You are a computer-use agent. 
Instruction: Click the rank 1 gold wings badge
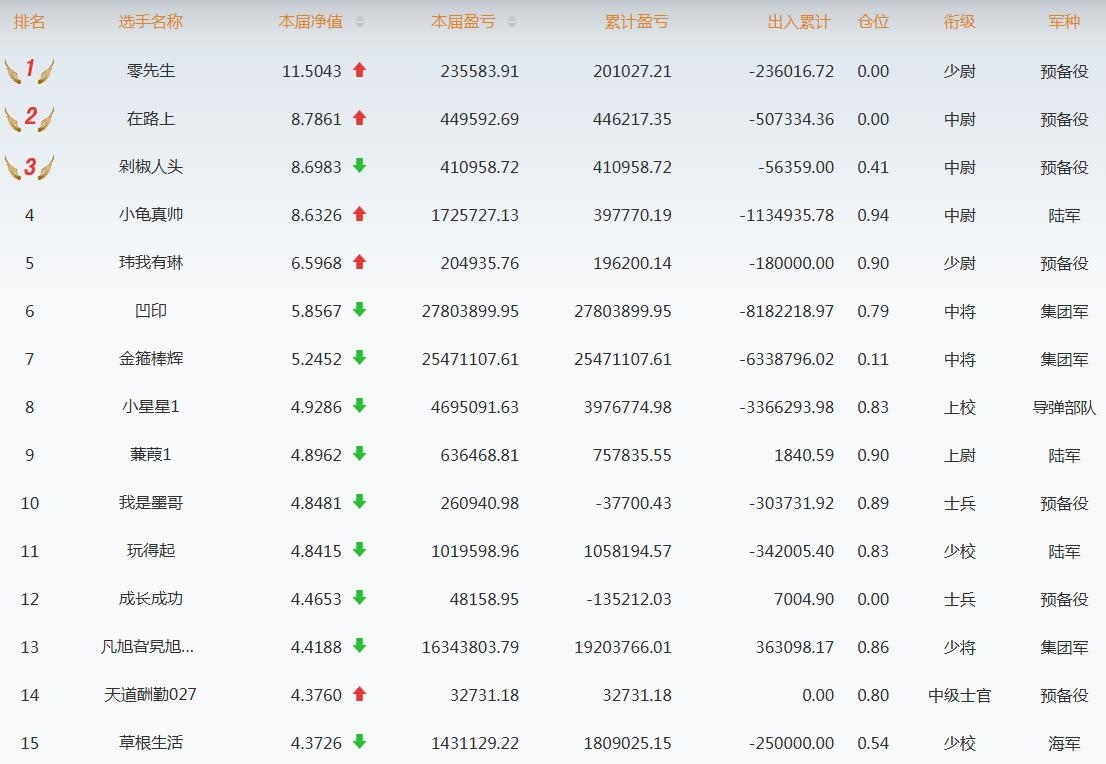29,71
